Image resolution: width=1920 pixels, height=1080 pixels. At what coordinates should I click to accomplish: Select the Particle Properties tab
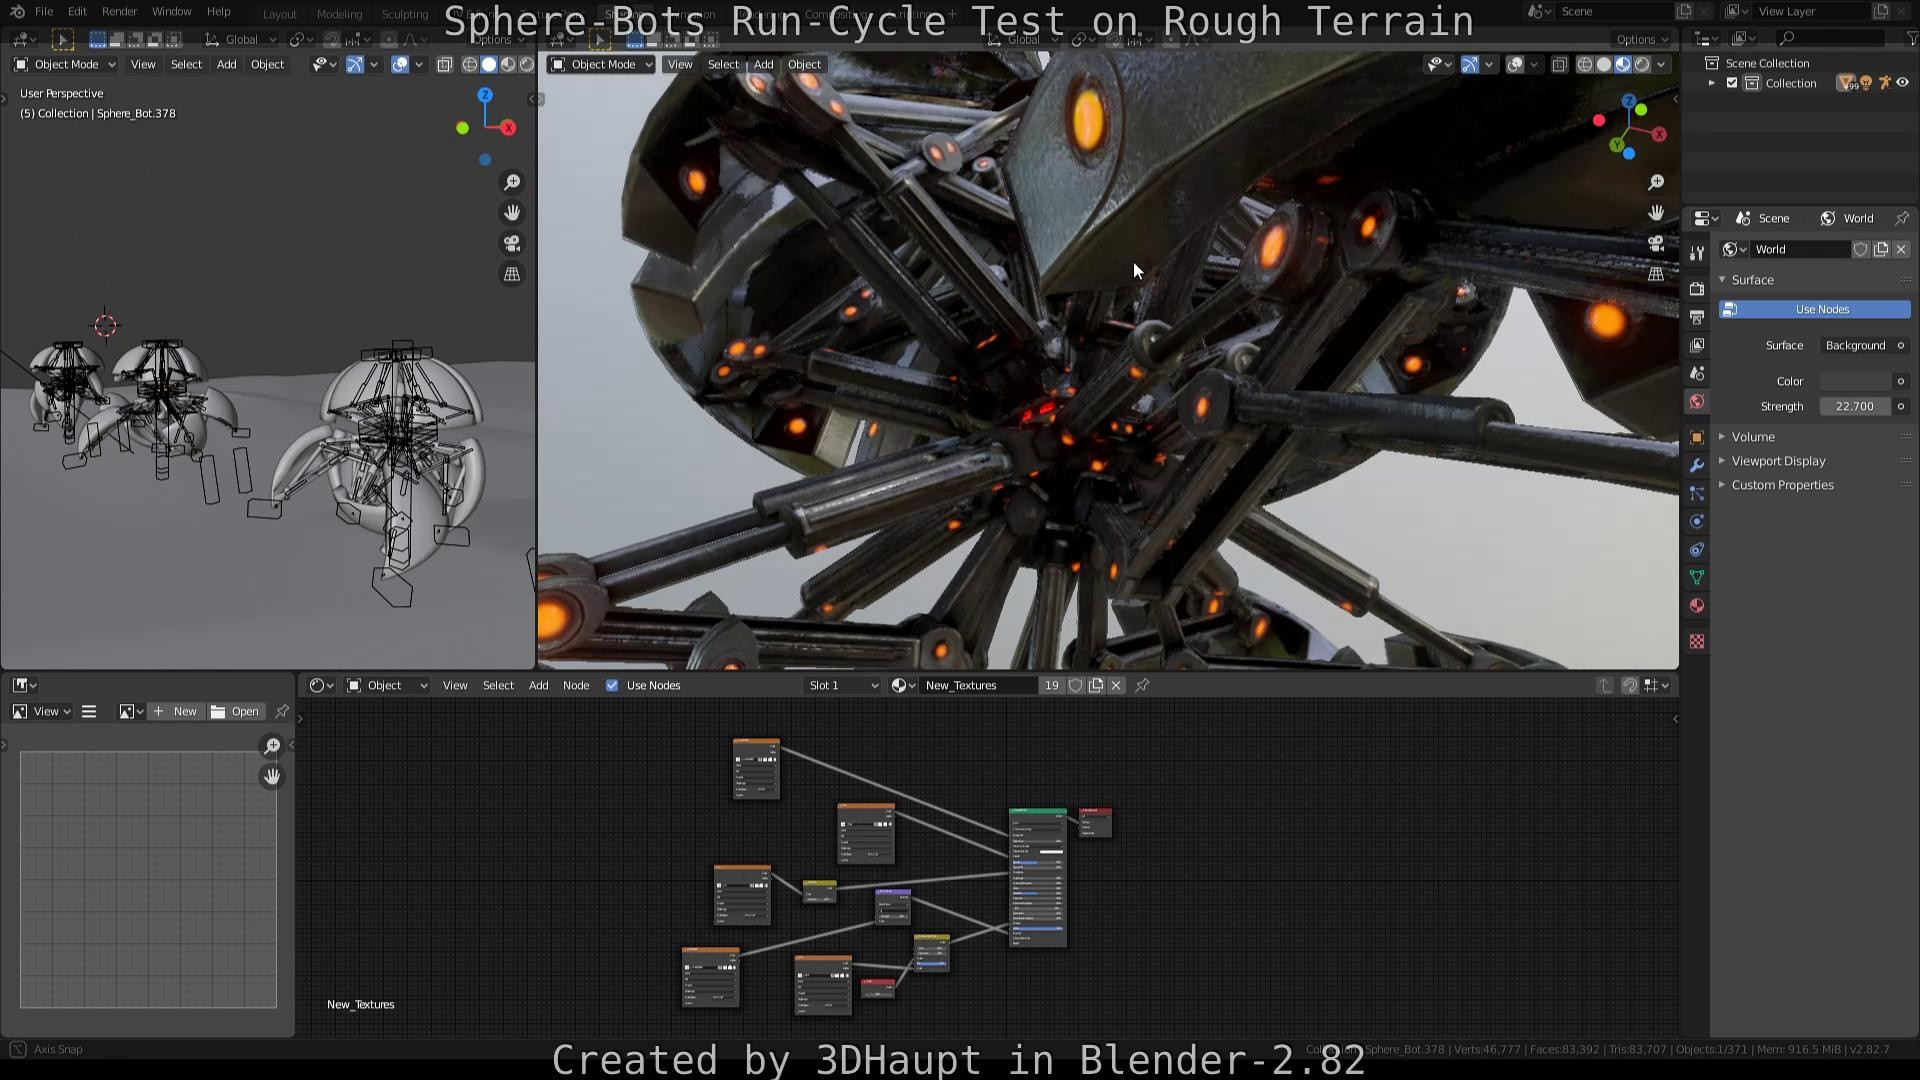(1696, 493)
